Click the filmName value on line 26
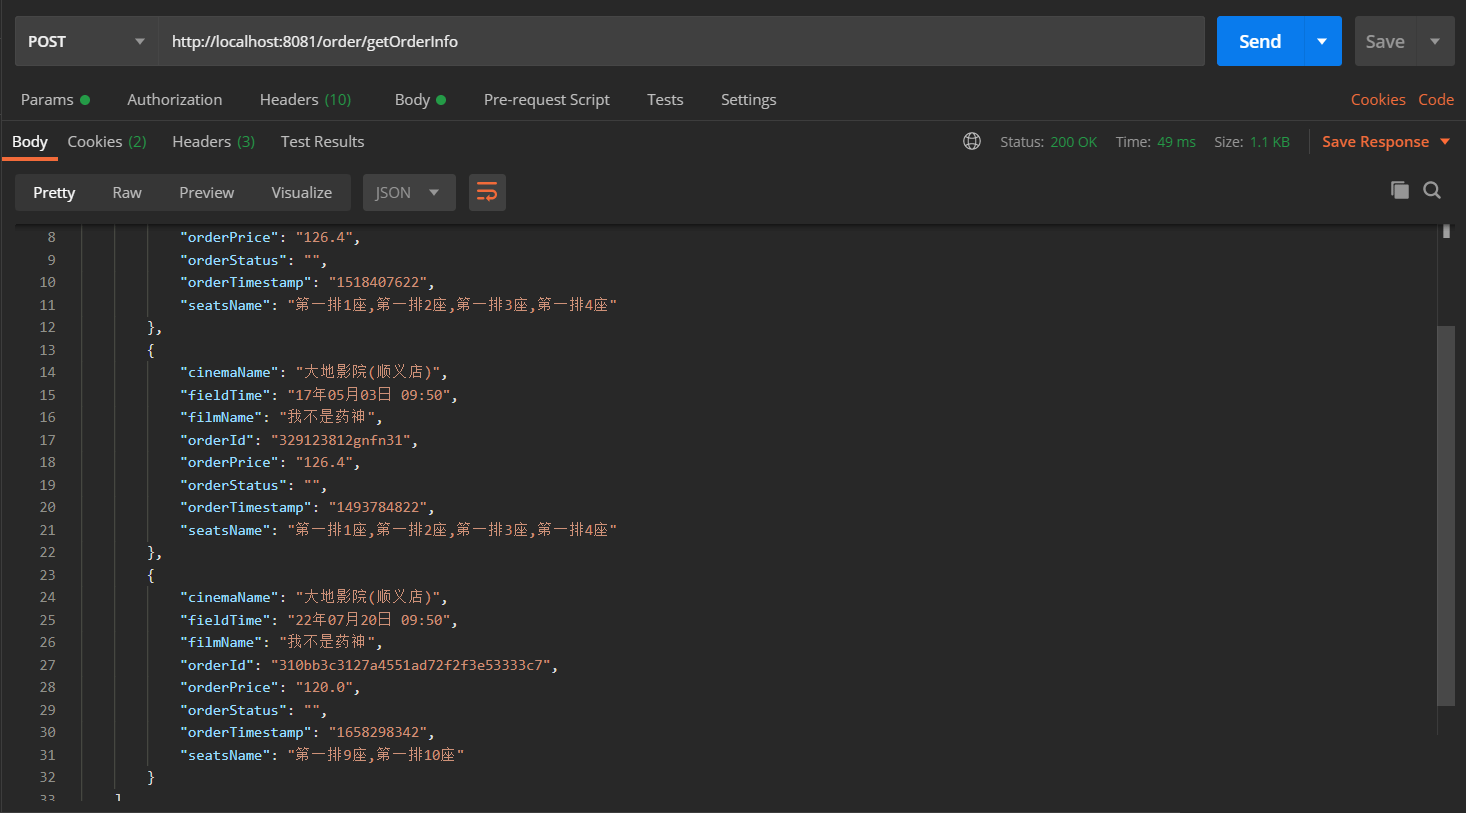This screenshot has width=1466, height=813. point(326,642)
